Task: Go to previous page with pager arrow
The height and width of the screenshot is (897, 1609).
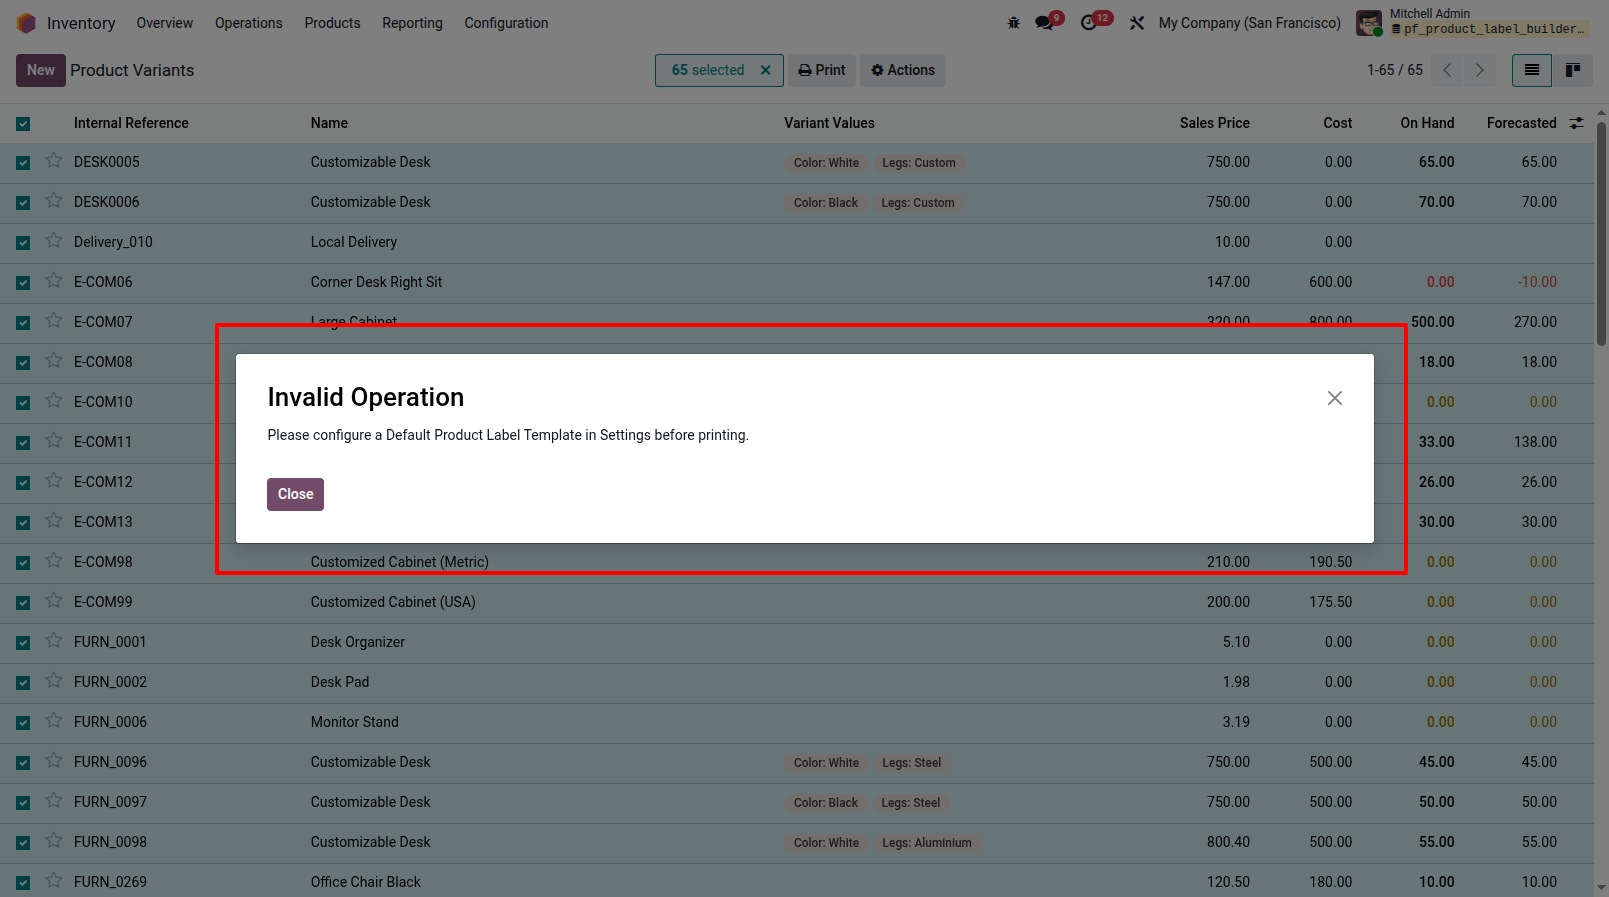Action: 1447,70
